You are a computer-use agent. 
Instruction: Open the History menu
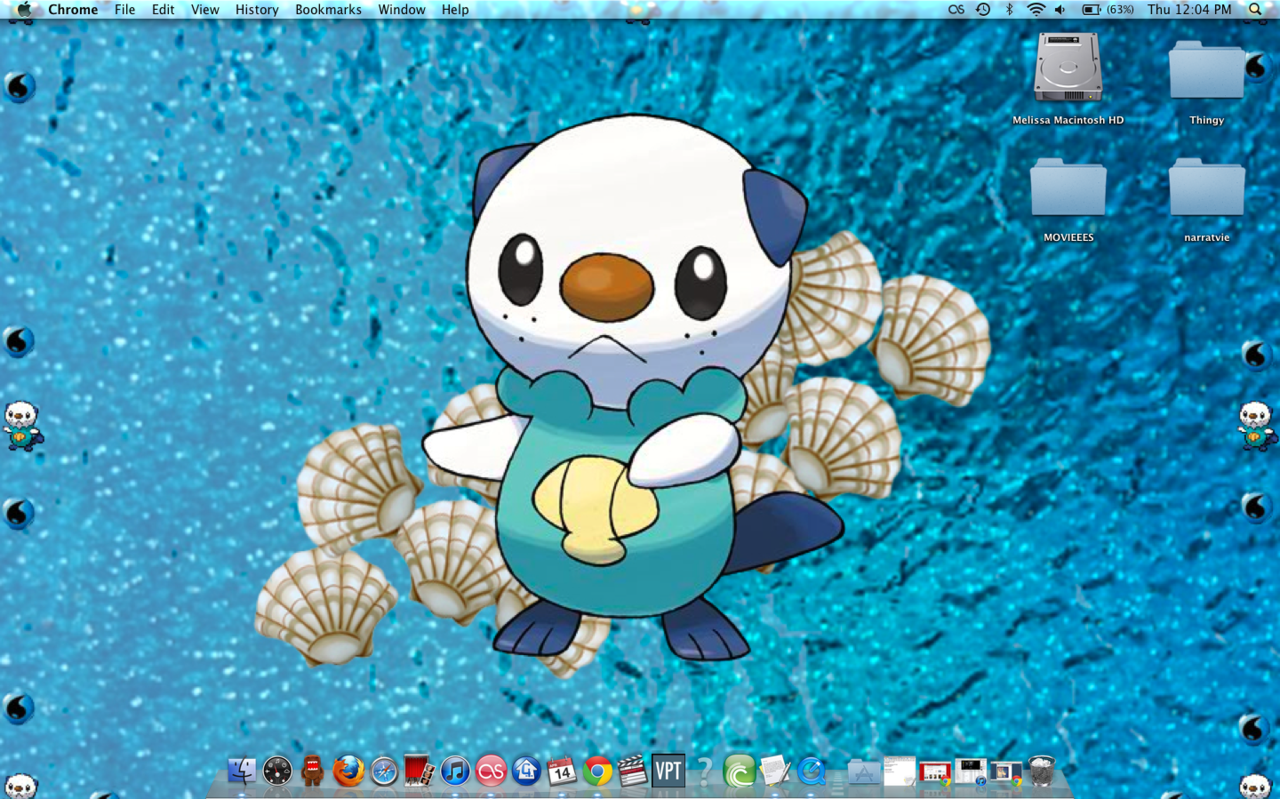(257, 10)
